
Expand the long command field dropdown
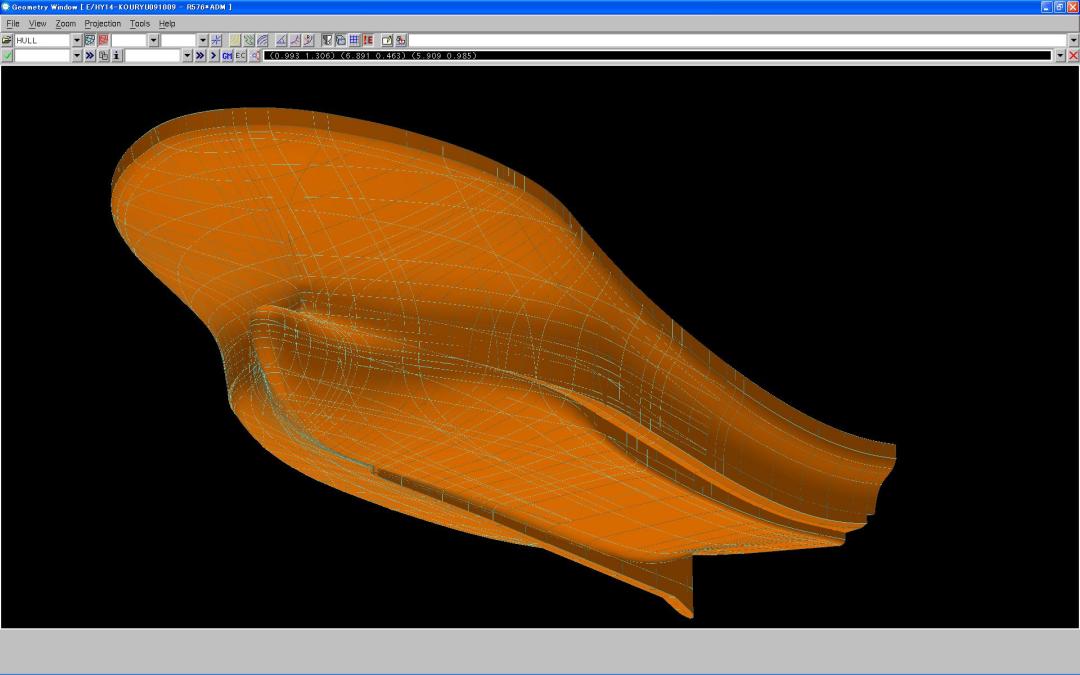(1073, 40)
